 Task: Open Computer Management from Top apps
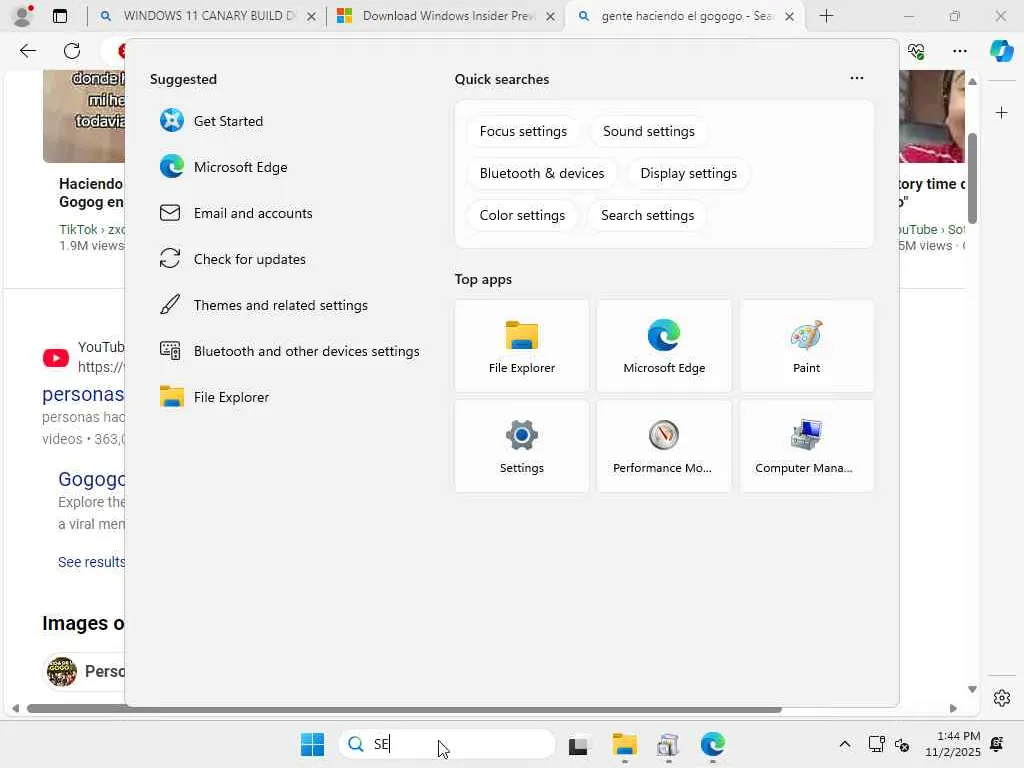(807, 446)
